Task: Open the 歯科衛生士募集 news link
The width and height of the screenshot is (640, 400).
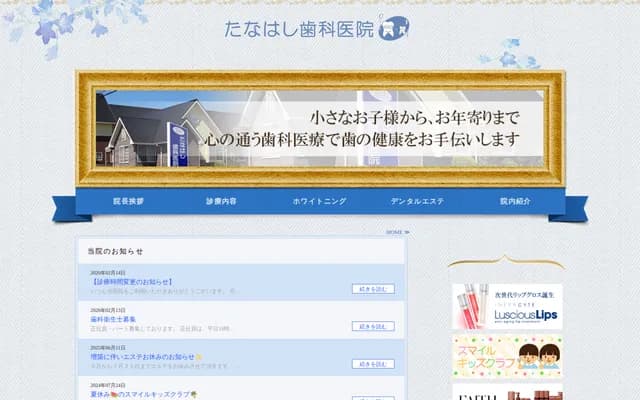Action: 113,319
